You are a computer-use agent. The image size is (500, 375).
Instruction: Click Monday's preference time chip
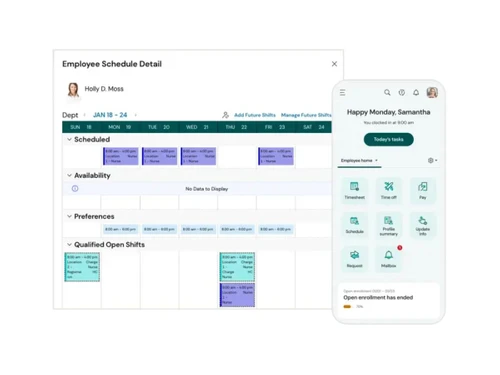(121, 229)
